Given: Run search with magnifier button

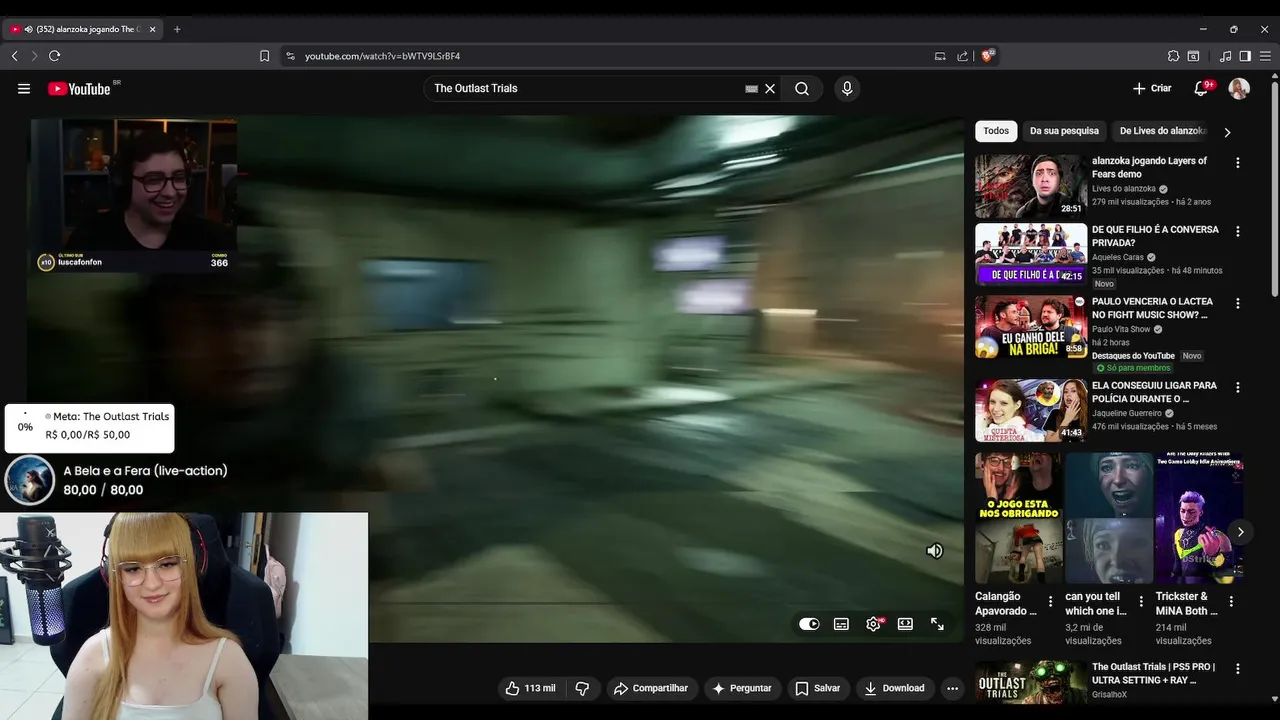Looking at the screenshot, I should 802,88.
